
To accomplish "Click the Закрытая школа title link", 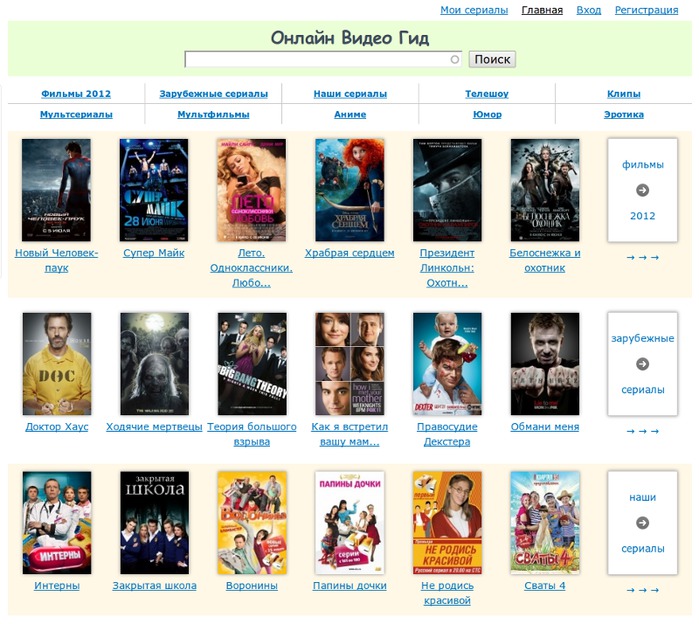I will [154, 586].
